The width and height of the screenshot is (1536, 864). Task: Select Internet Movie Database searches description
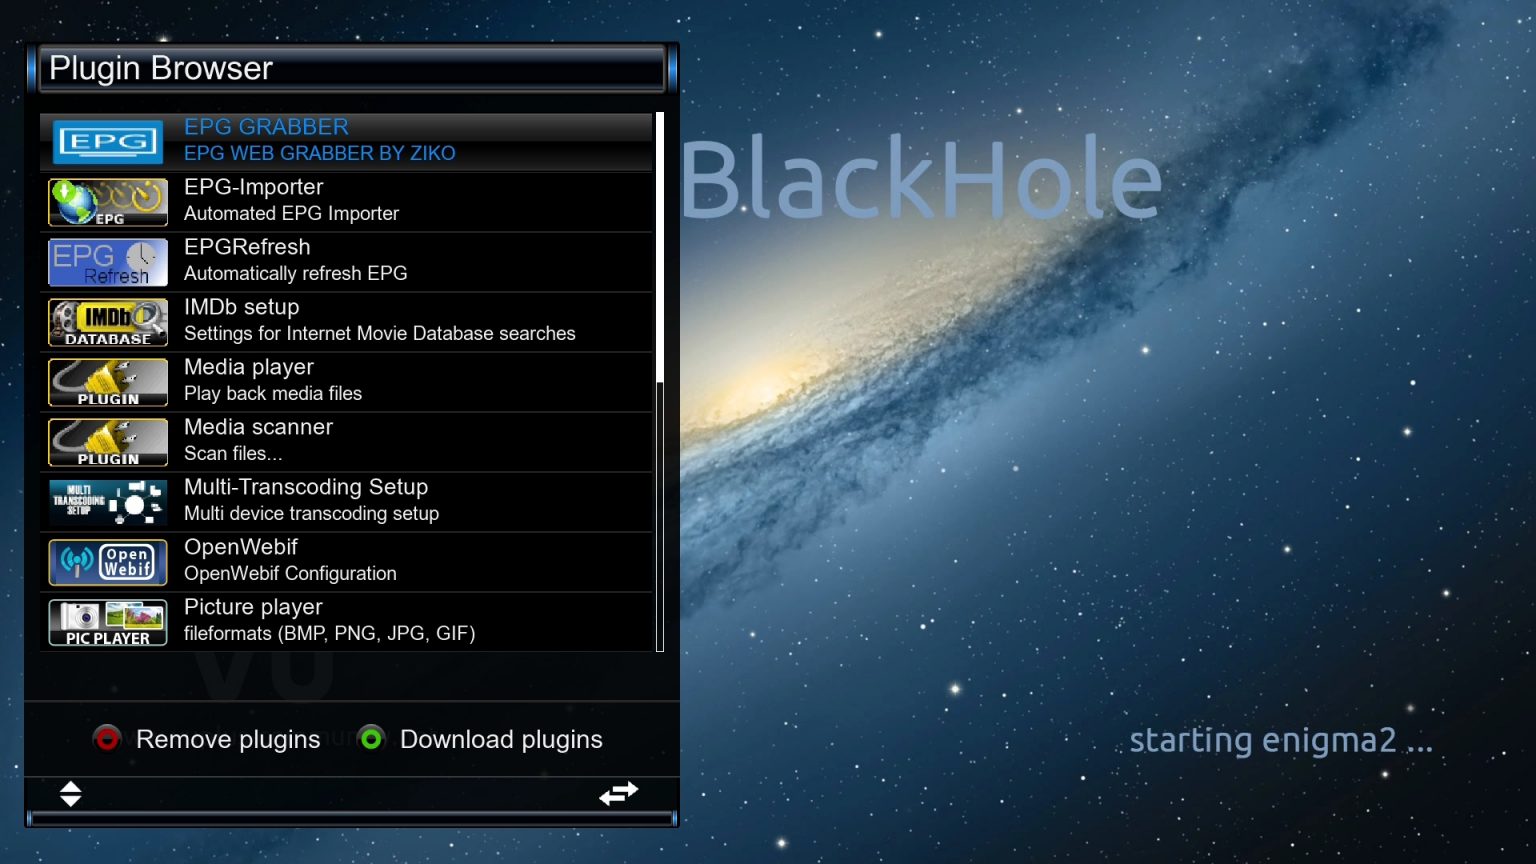pos(380,333)
